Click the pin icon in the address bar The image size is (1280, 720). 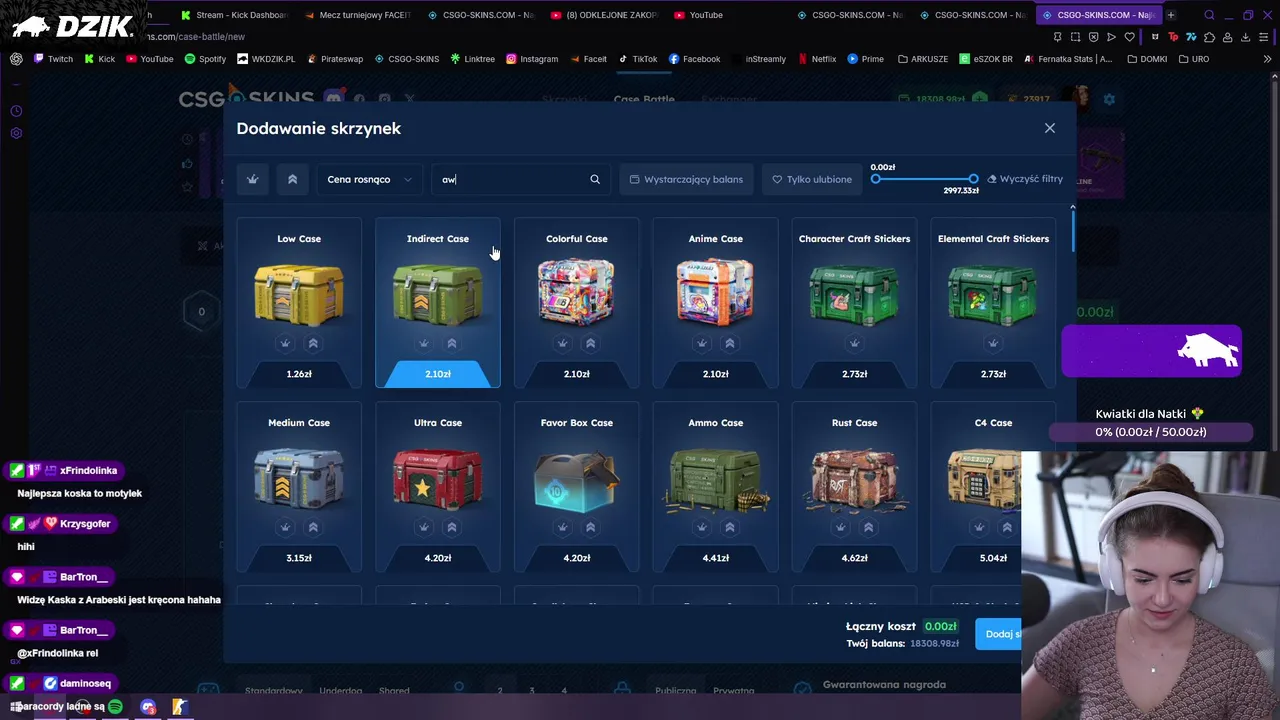point(1057,37)
